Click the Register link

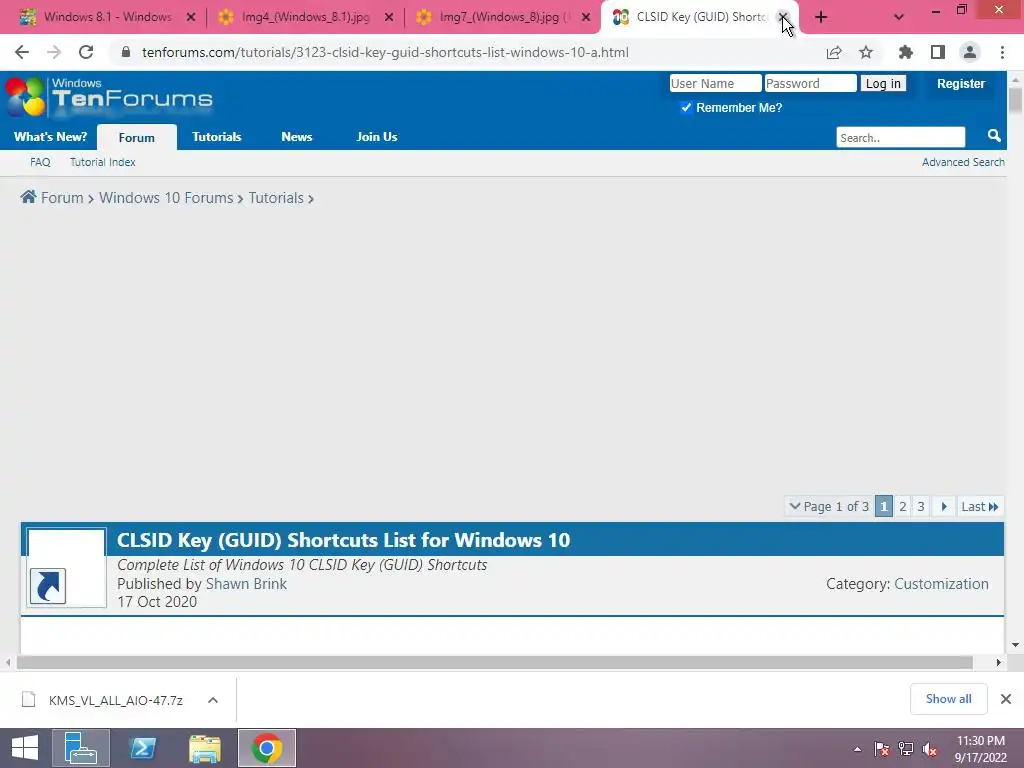[x=961, y=83]
